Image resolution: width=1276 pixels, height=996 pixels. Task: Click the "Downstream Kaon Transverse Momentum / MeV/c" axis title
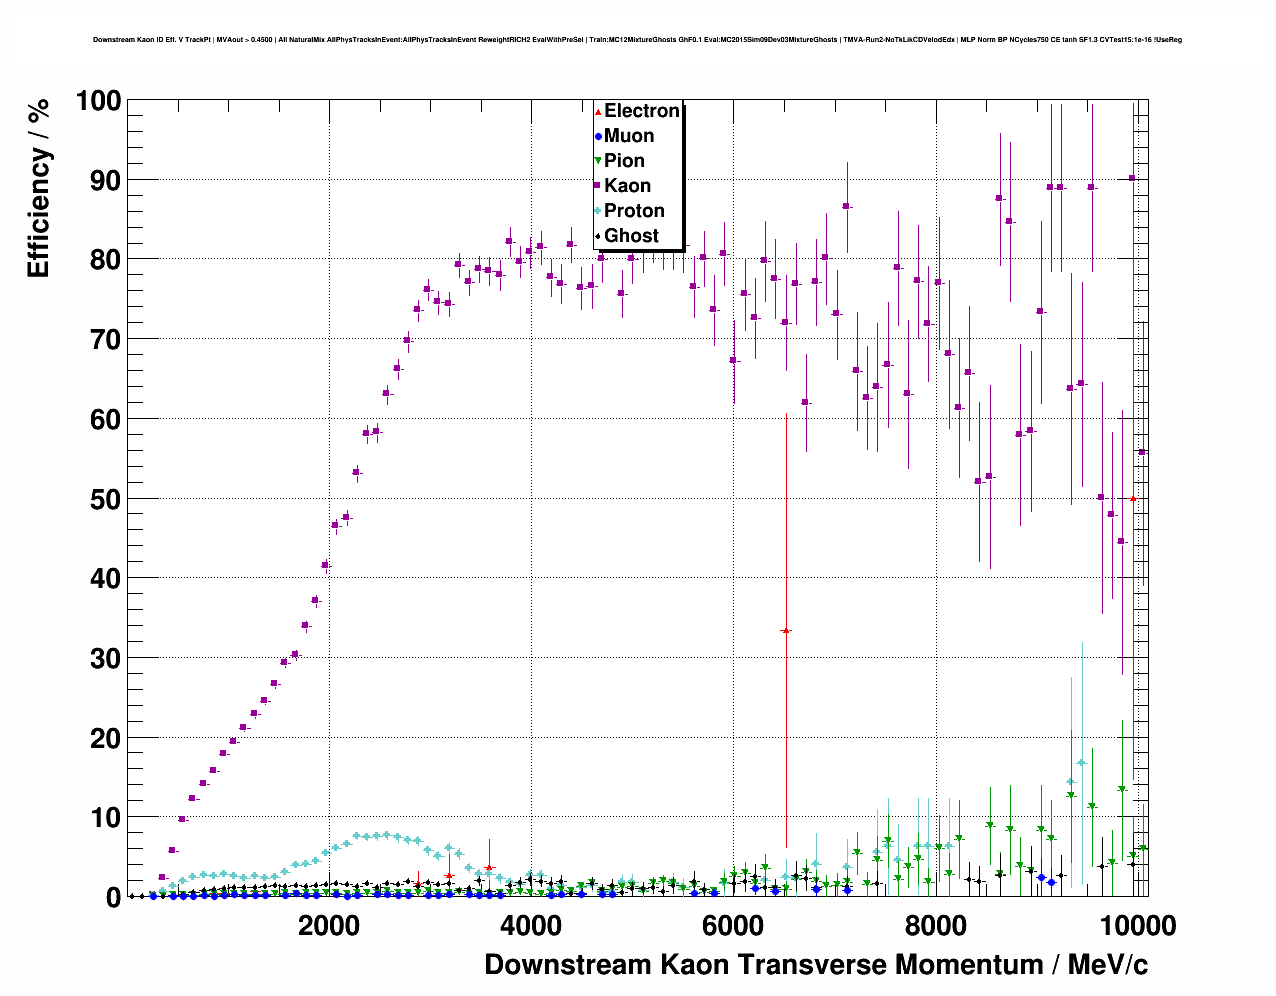(x=816, y=964)
